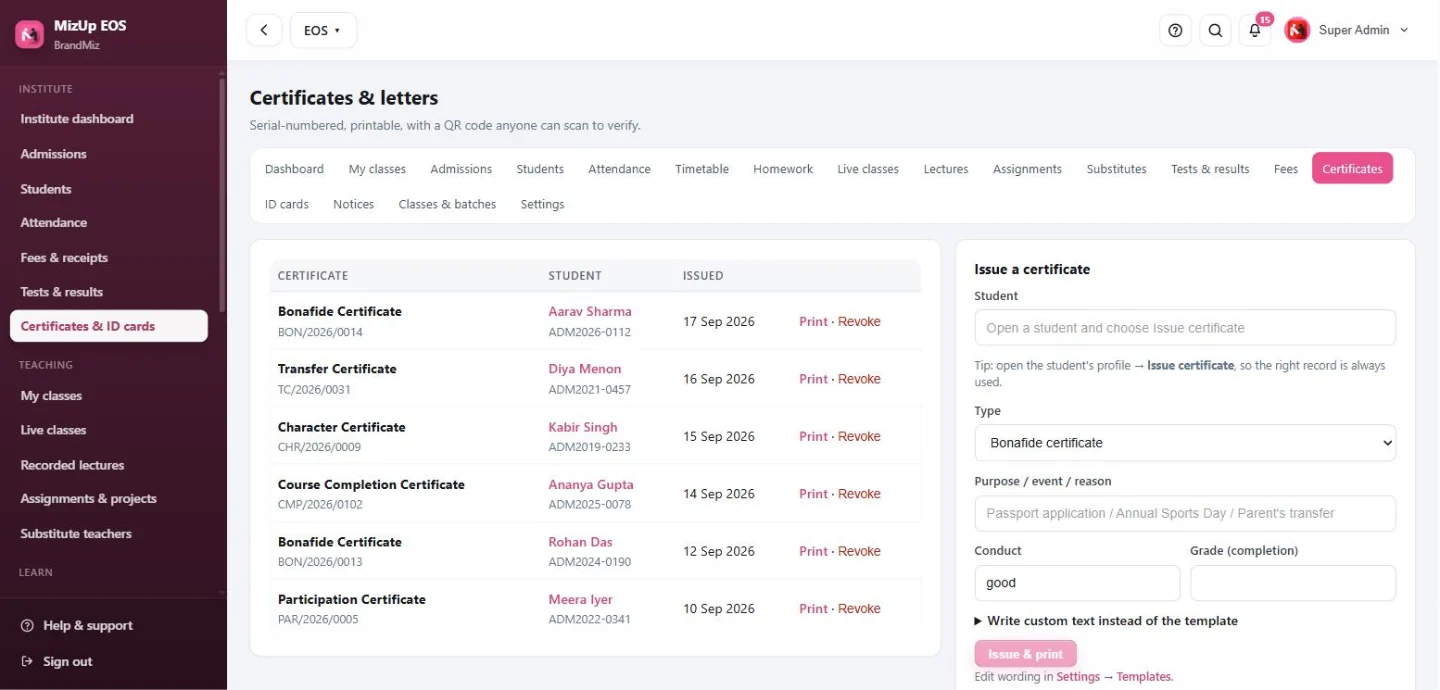The image size is (1440, 690).
Task: Open Fees & receipts in sidebar
Action: [109, 258]
